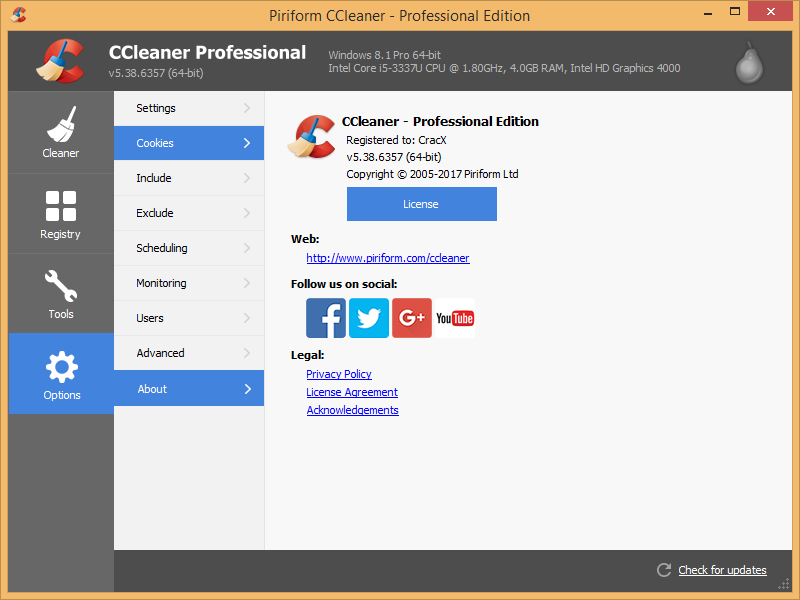Screen dimensions: 800x600
Task: Click the chevron on the Settings row
Action: (247, 108)
